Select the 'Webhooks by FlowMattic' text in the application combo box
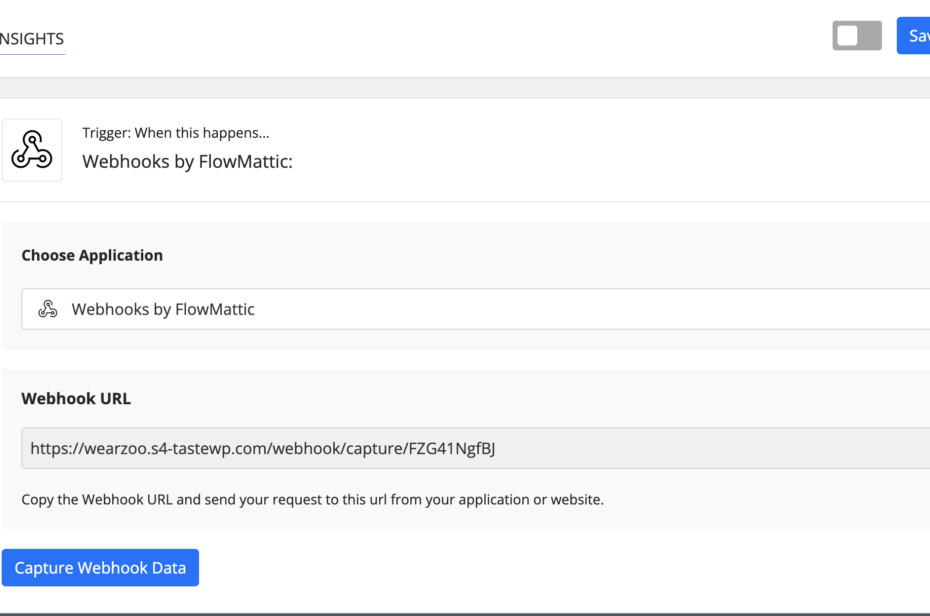930x616 pixels. pos(163,309)
